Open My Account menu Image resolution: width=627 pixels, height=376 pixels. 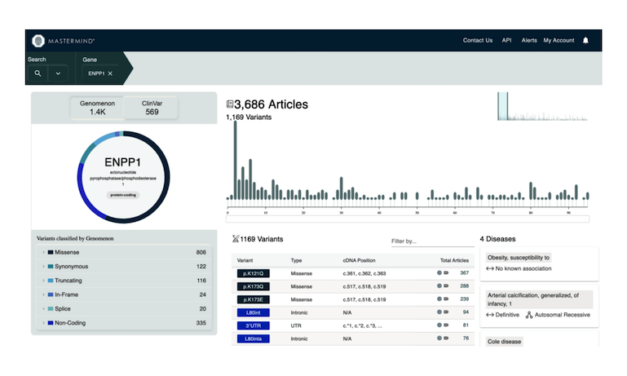pos(558,40)
